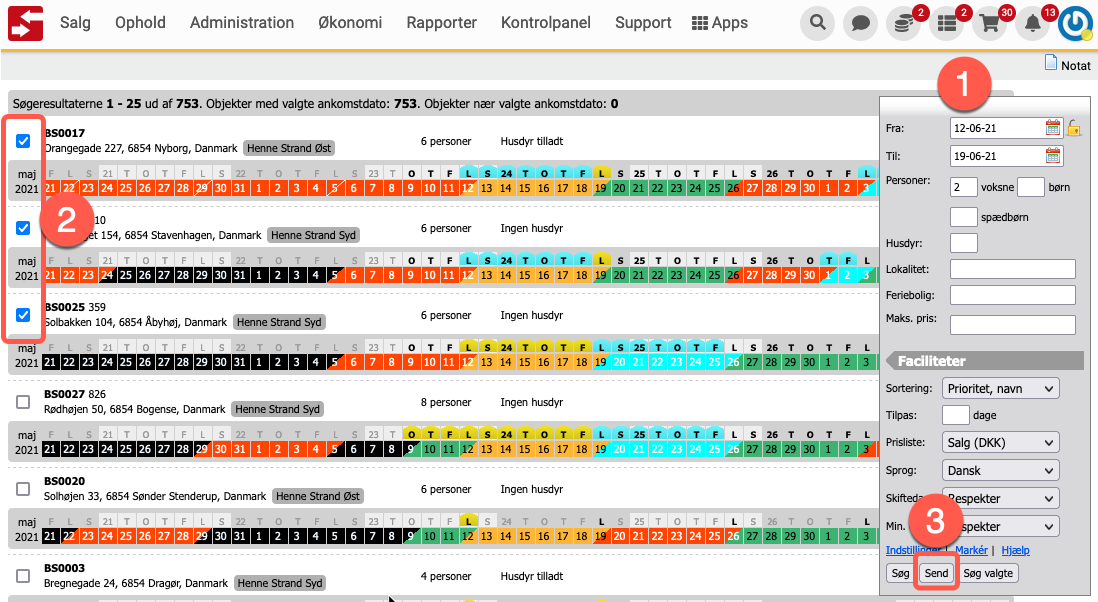The width and height of the screenshot is (1098, 602).
Task: Uncheck the BS0017 checkbox
Action: click(x=23, y=141)
